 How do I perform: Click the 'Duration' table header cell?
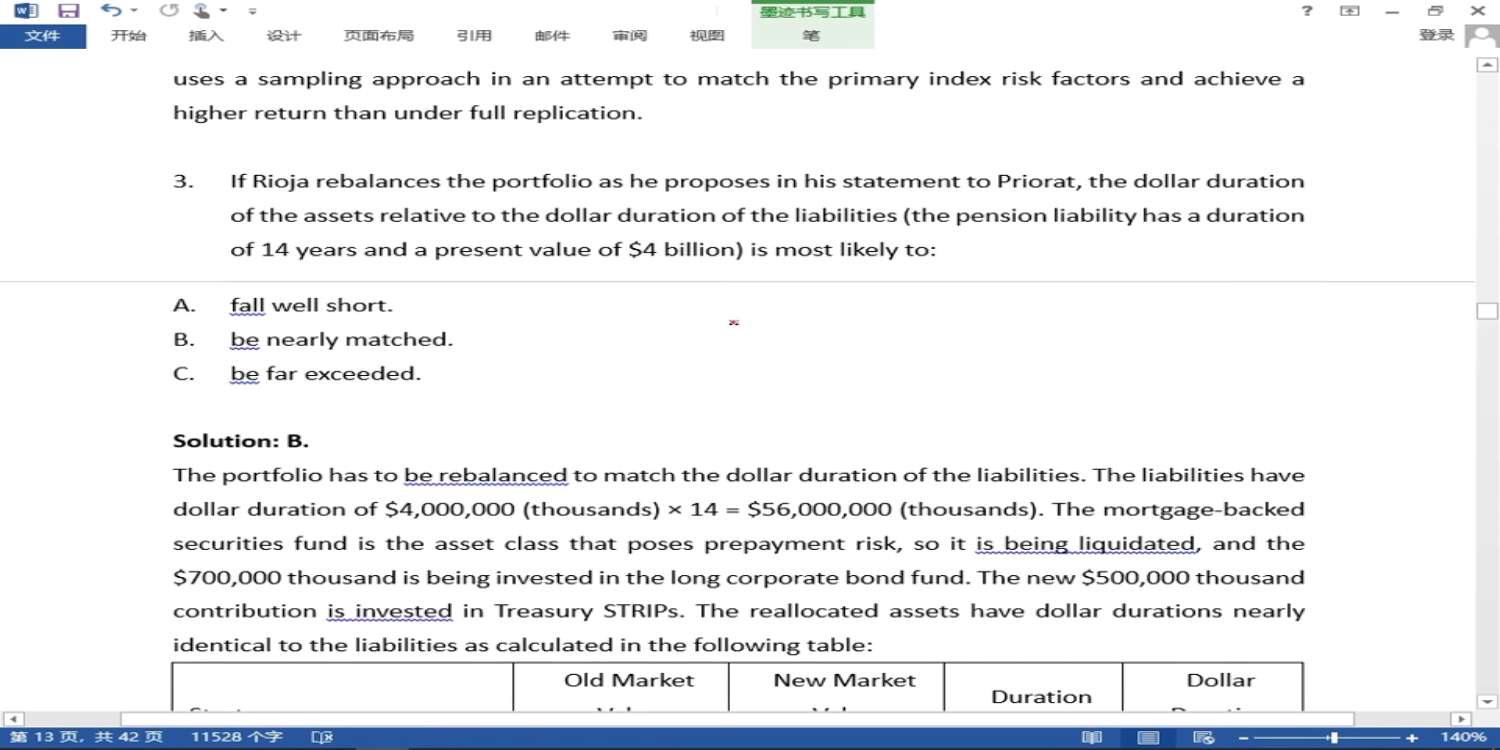pos(1041,697)
